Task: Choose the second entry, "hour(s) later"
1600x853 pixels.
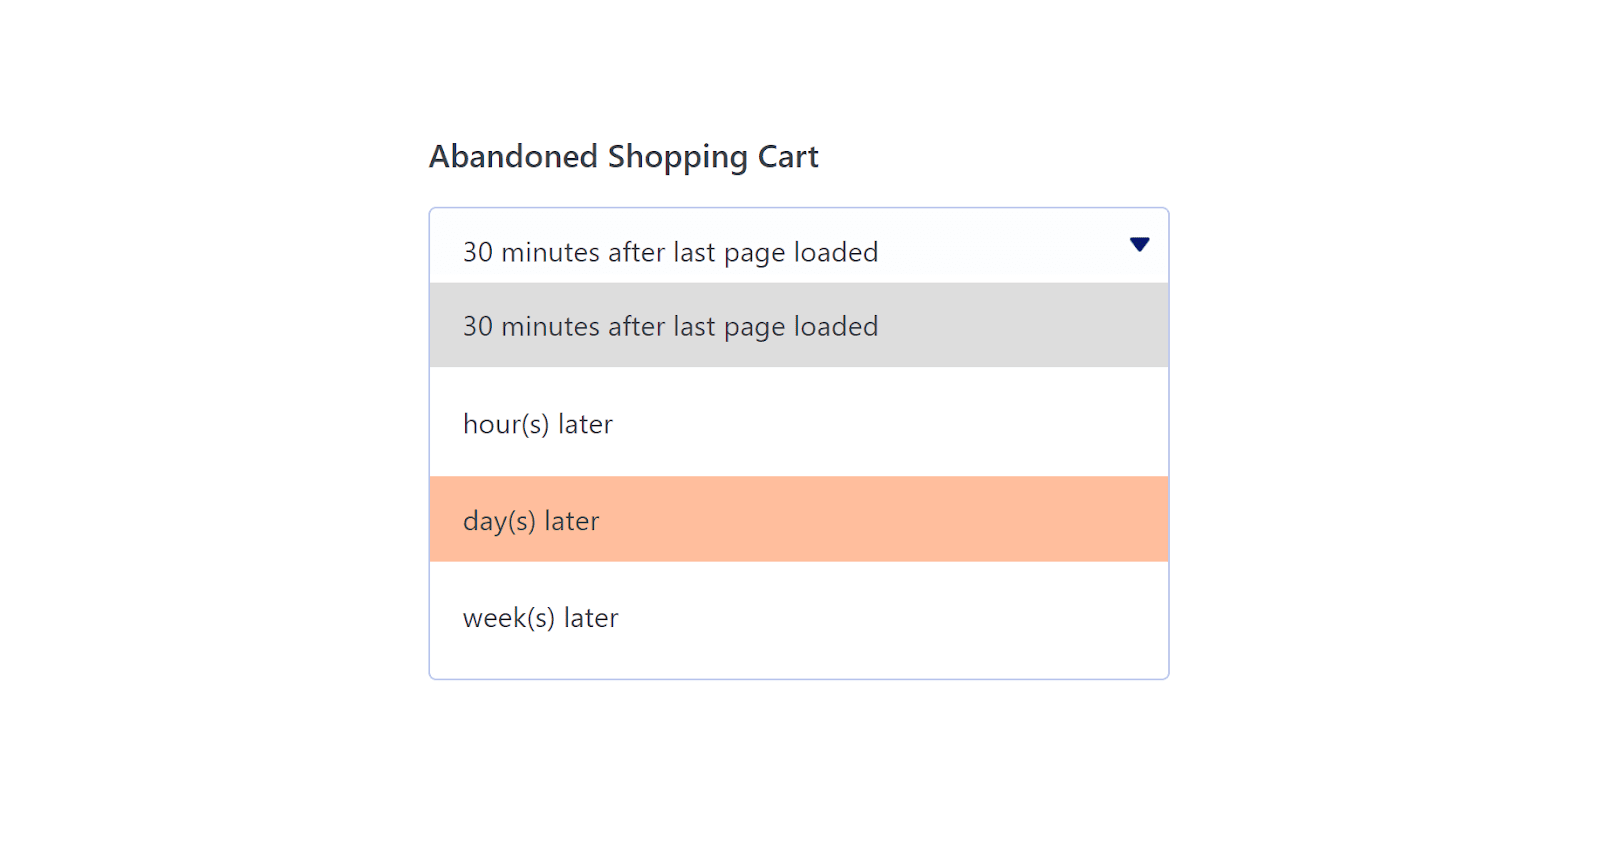Action: 799,422
